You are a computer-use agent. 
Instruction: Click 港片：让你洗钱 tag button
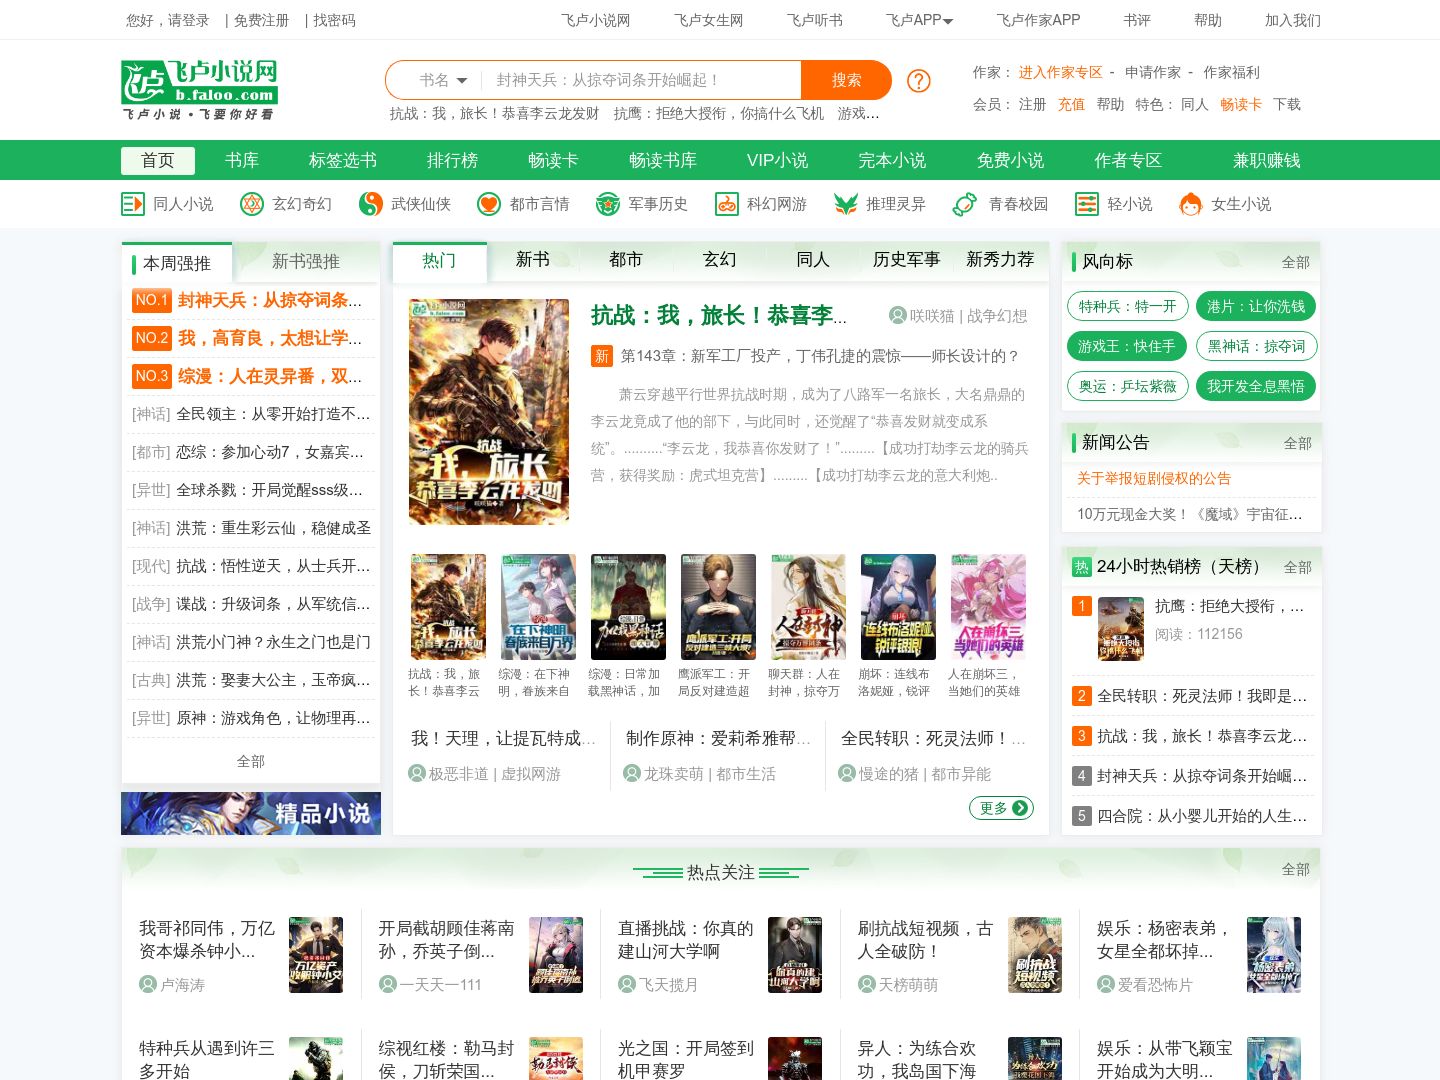[1256, 306]
